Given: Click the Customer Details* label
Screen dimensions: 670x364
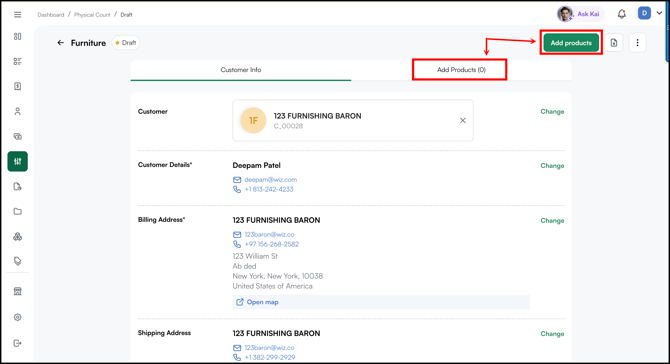Looking at the screenshot, I should (165, 165).
